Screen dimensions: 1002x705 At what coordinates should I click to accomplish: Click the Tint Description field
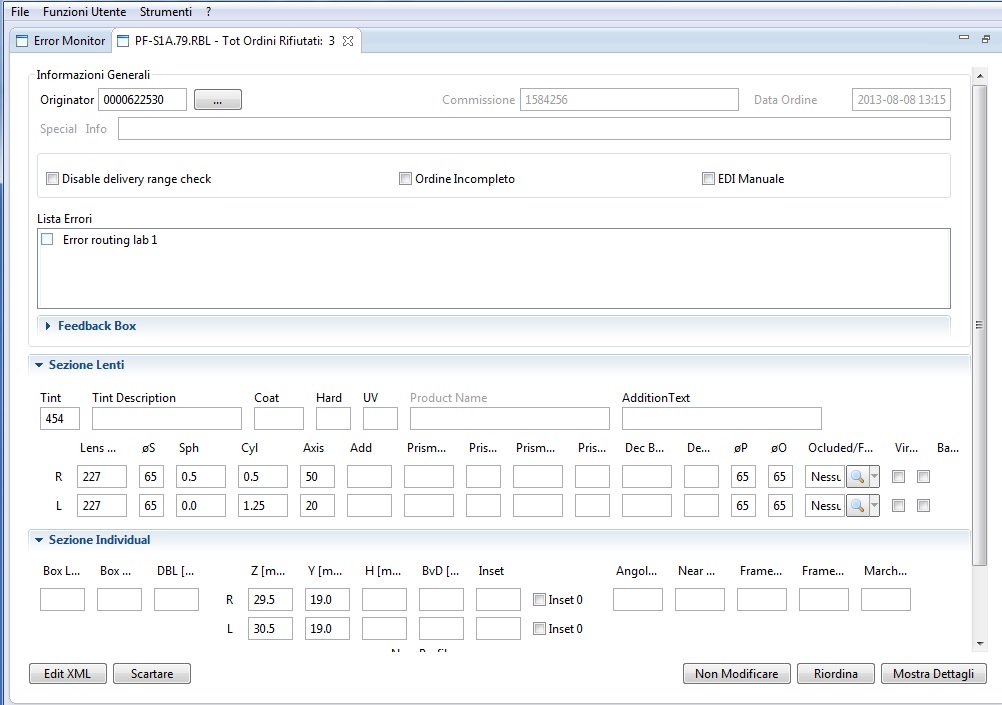pos(167,419)
